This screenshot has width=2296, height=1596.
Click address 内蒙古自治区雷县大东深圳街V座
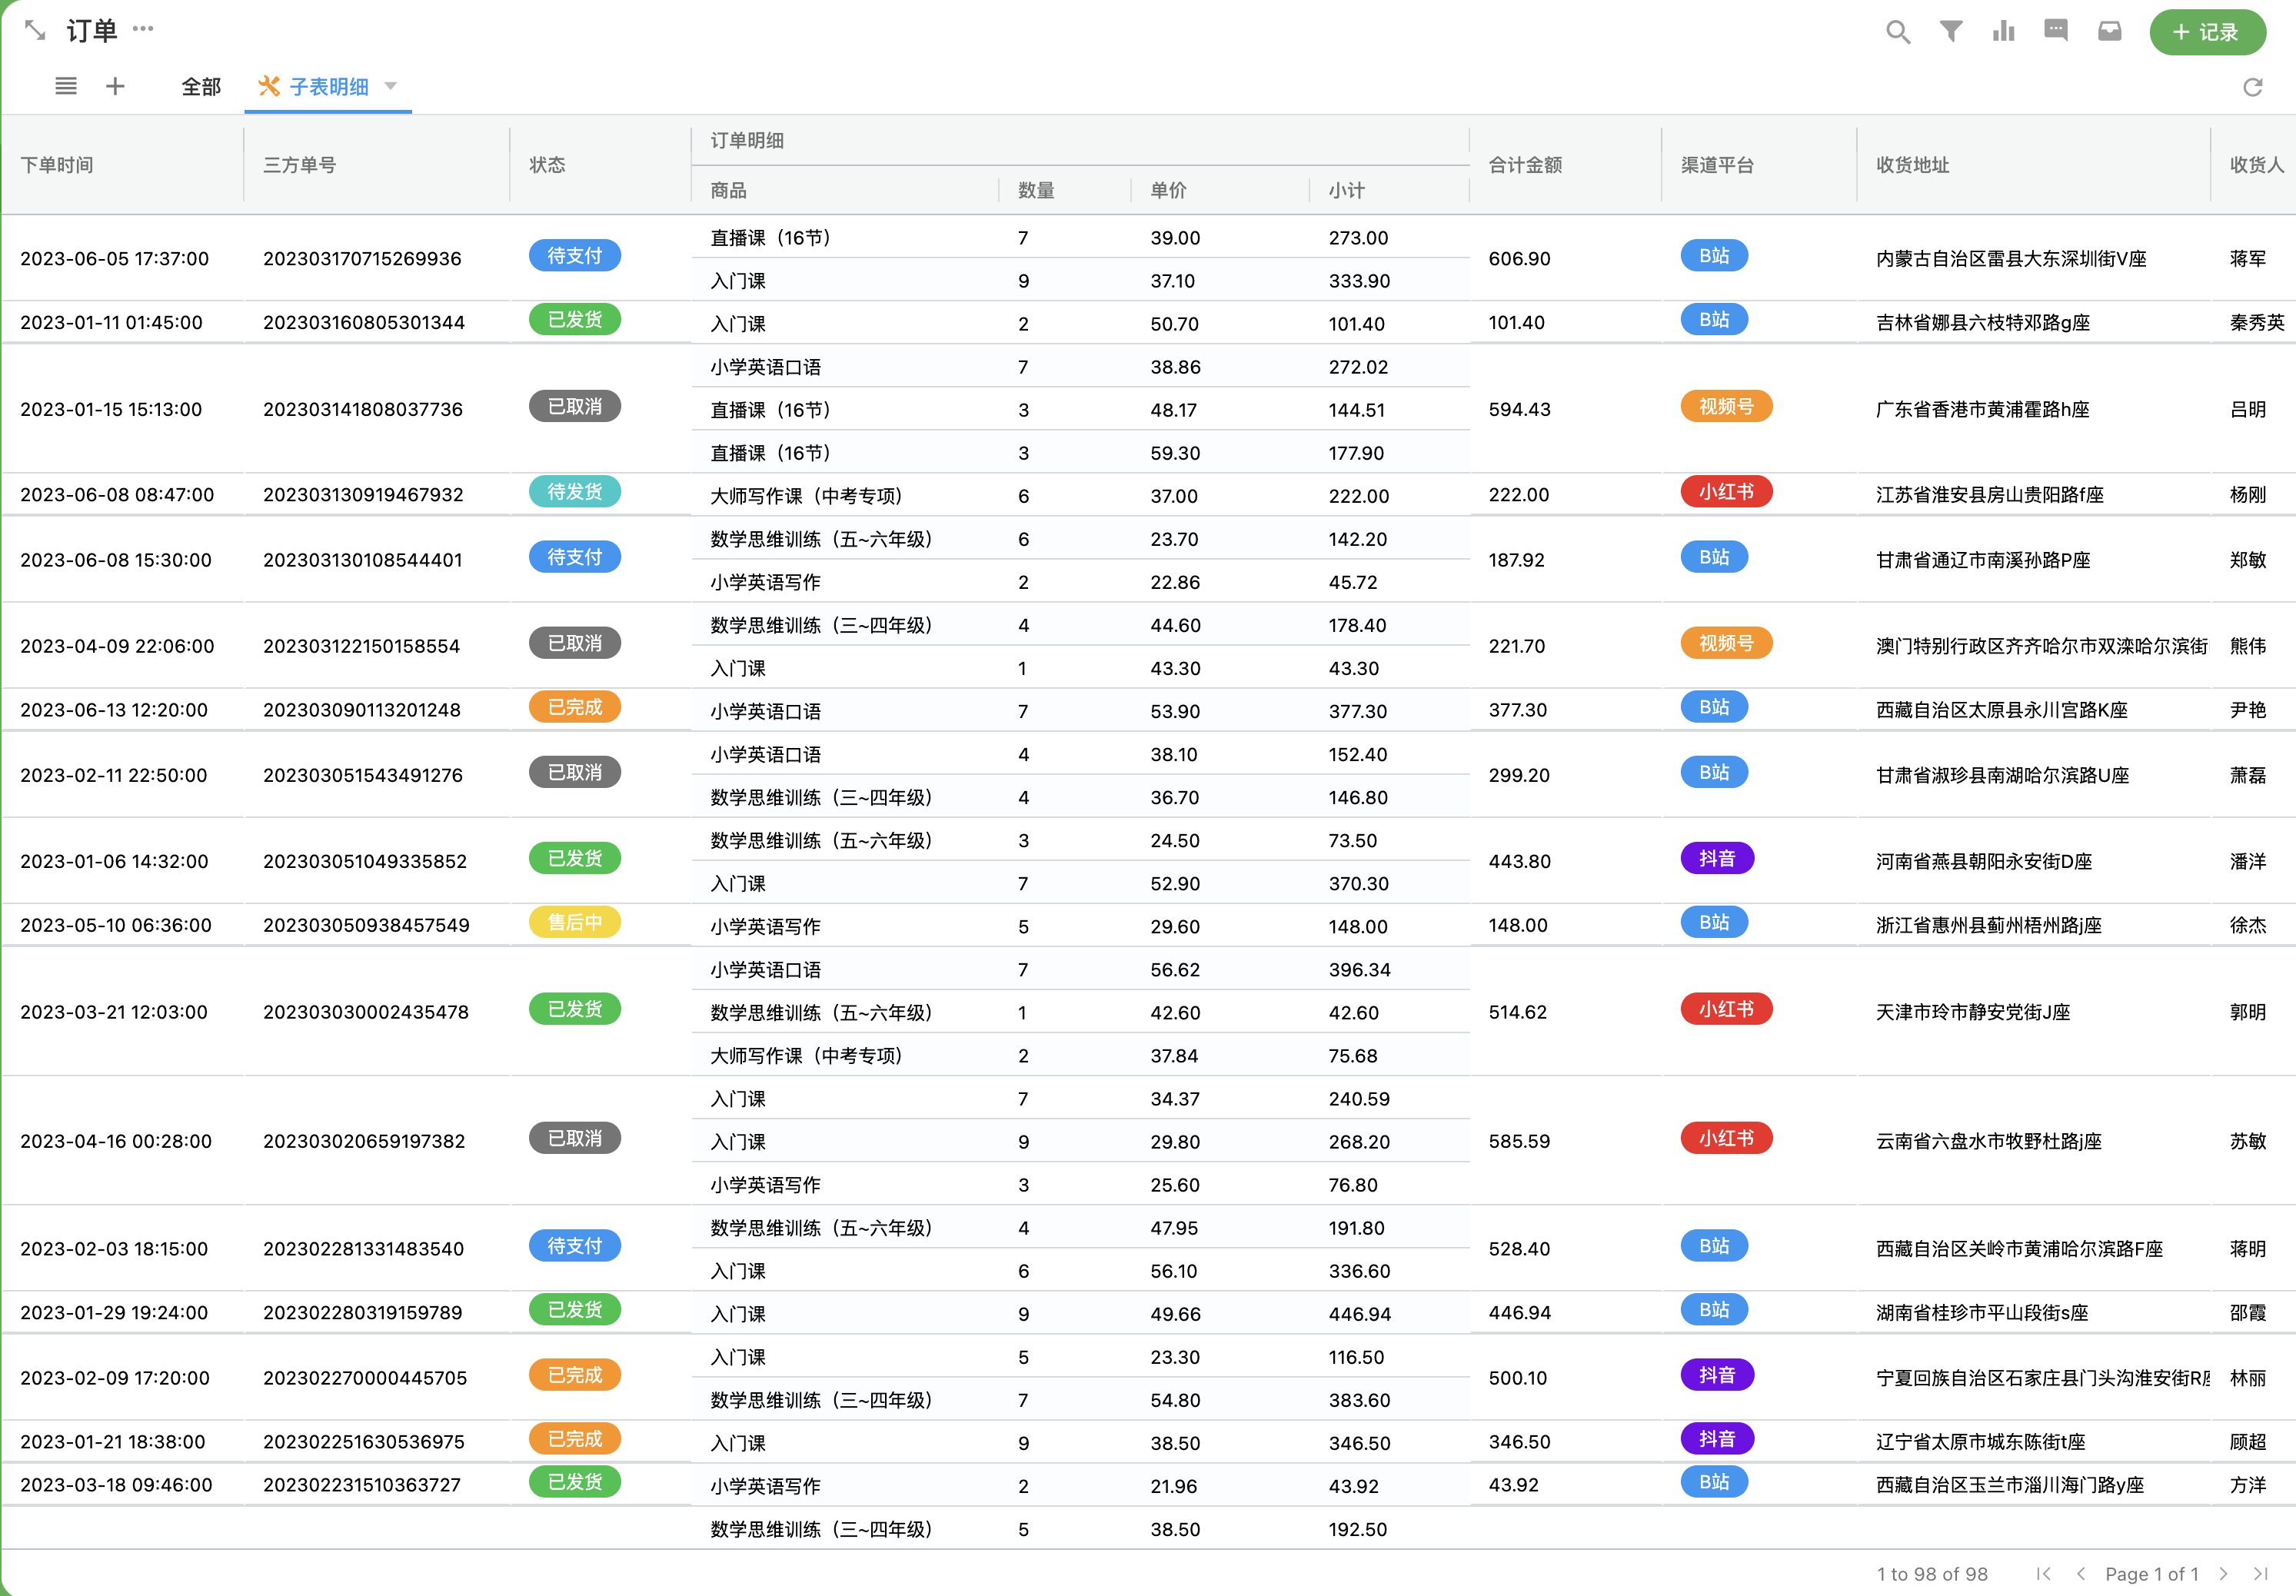coord(2011,259)
